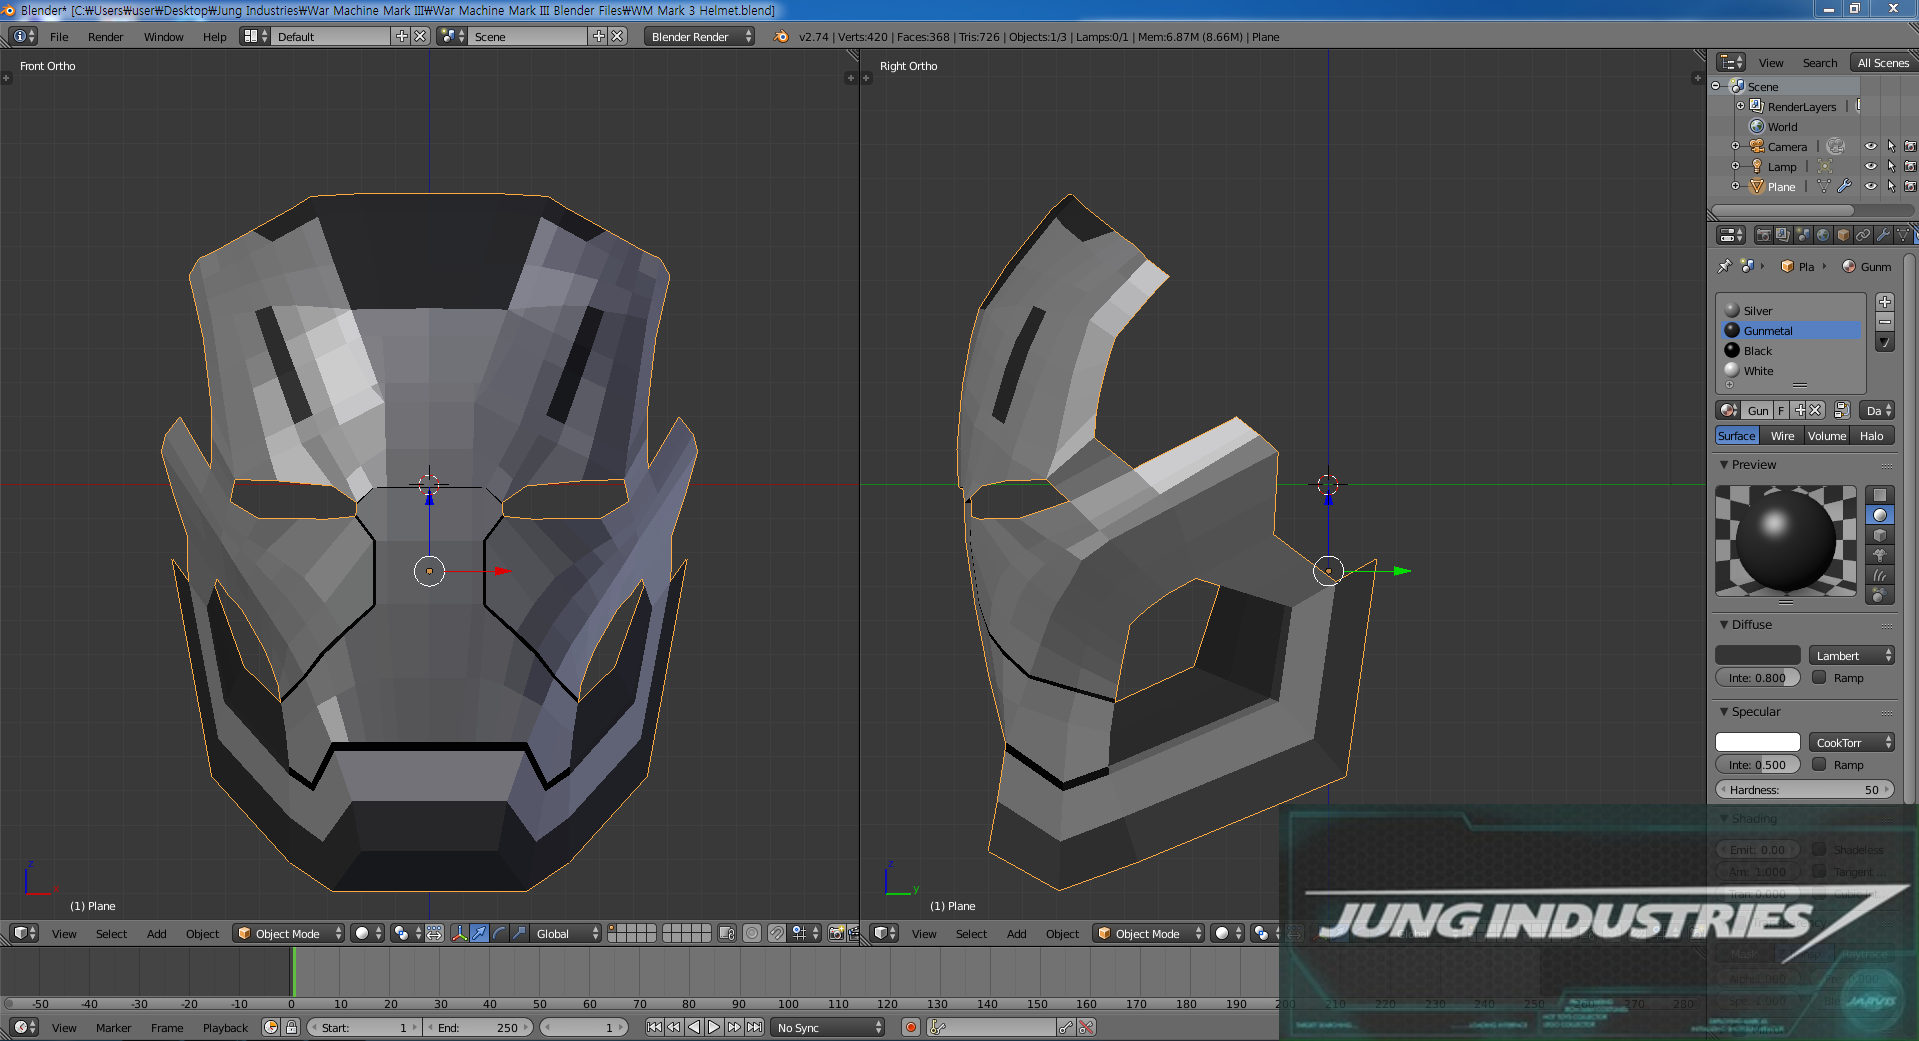Open the Render properties camera tab

point(1763,235)
